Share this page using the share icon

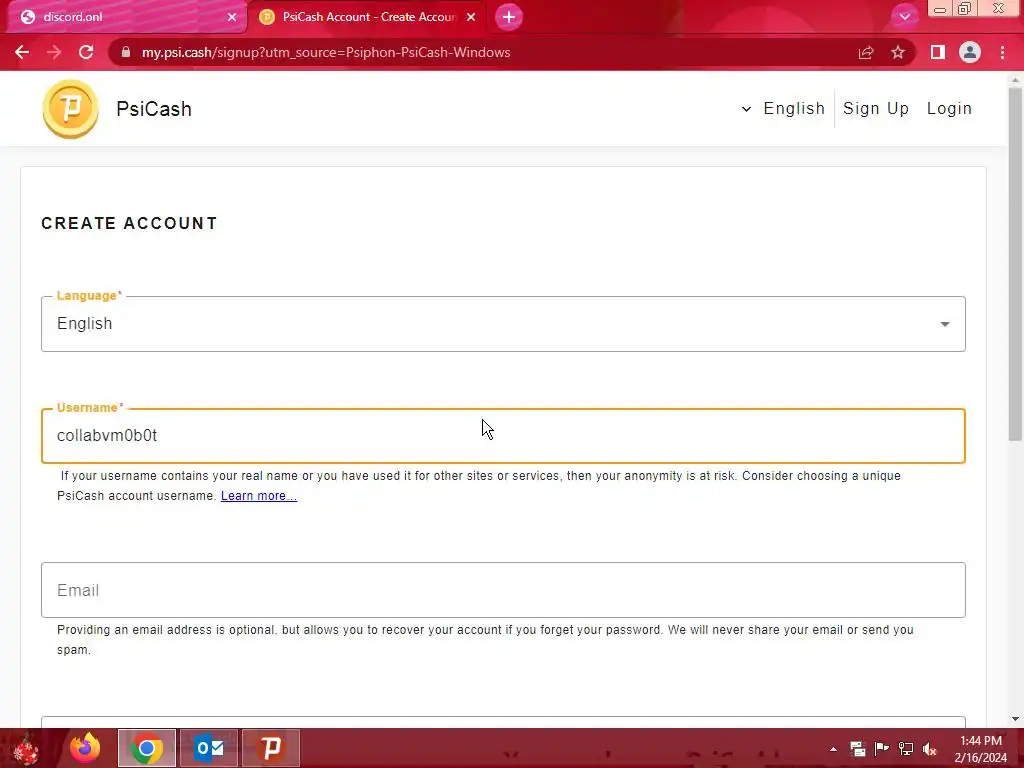(x=866, y=52)
